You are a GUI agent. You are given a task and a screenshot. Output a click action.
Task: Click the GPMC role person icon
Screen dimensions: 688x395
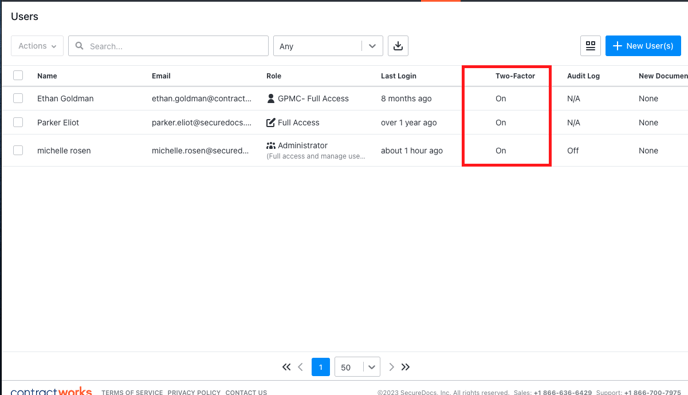pyautogui.click(x=271, y=98)
